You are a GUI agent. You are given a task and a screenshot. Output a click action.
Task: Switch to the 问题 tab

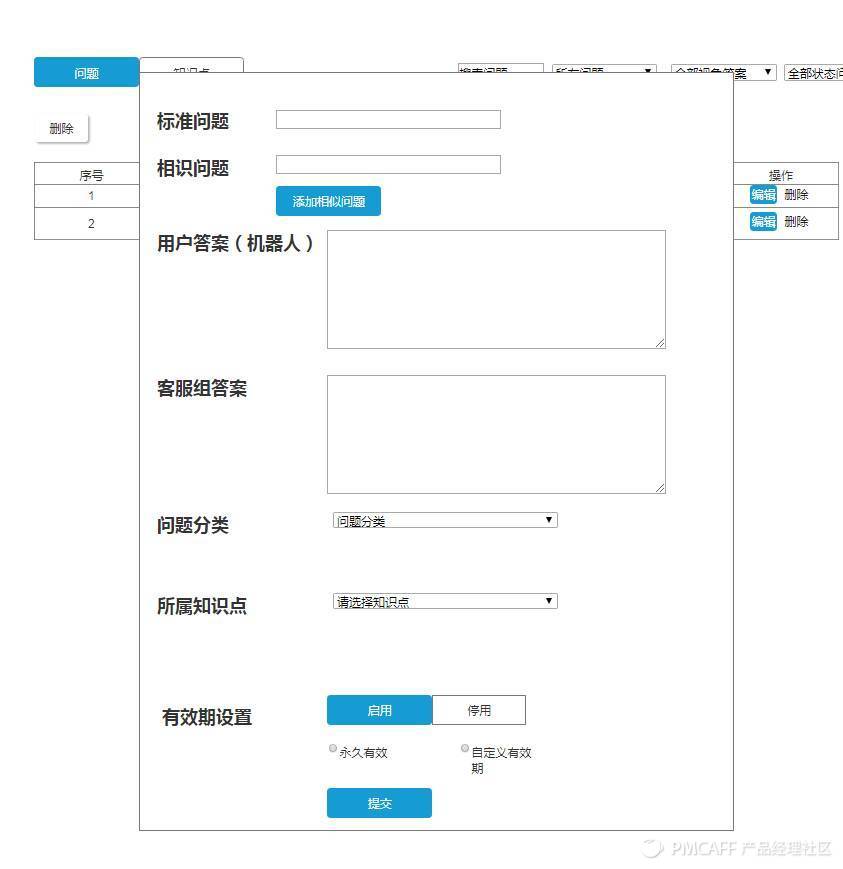(85, 72)
